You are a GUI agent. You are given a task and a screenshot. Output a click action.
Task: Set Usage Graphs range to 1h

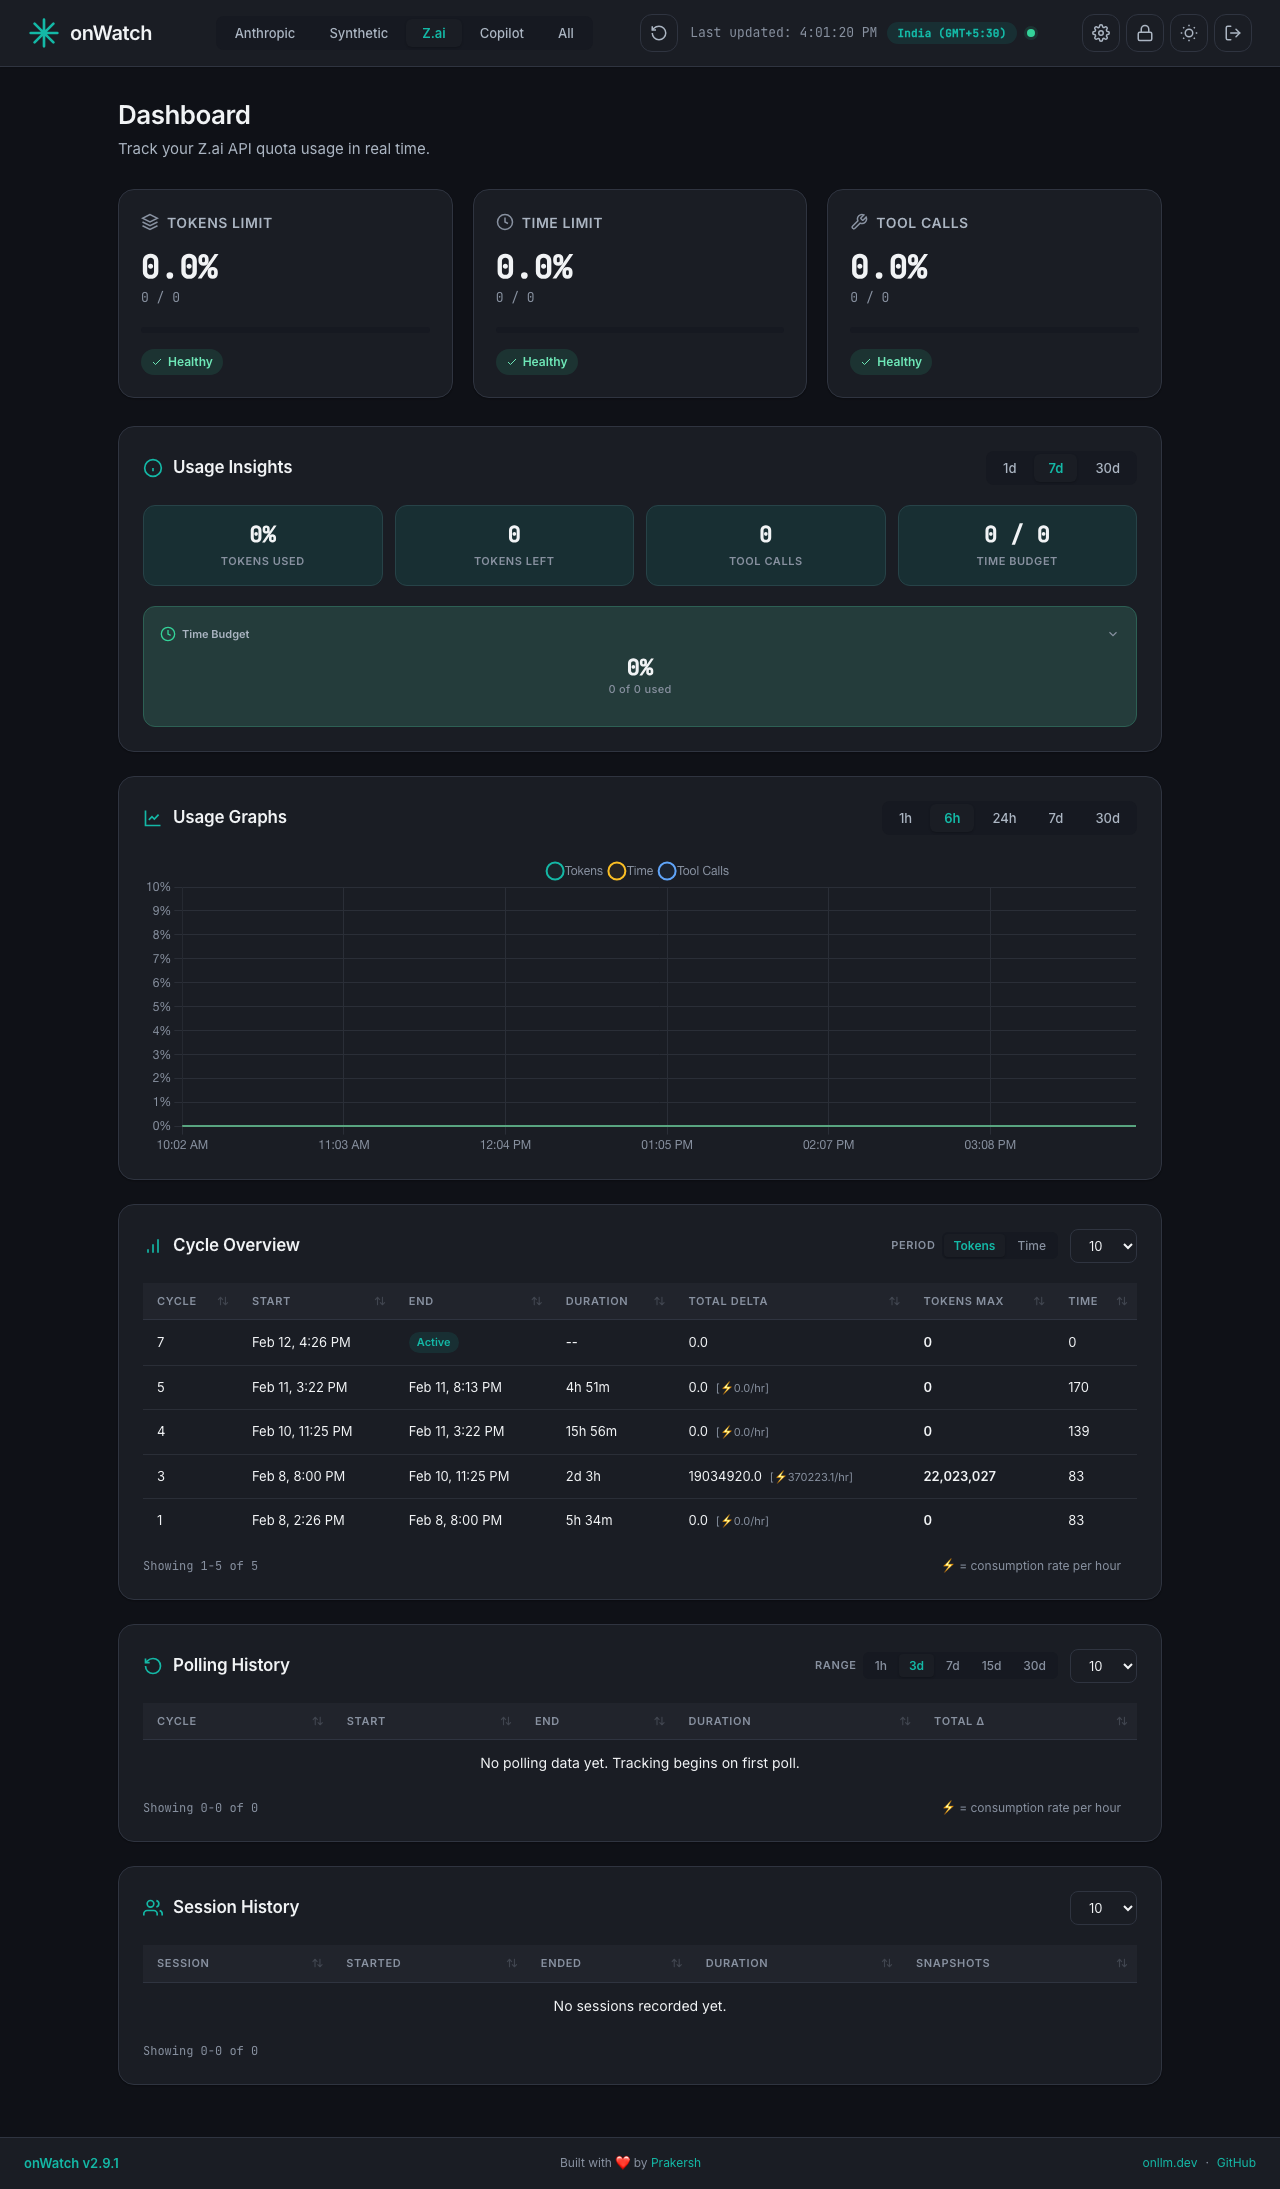pos(905,818)
